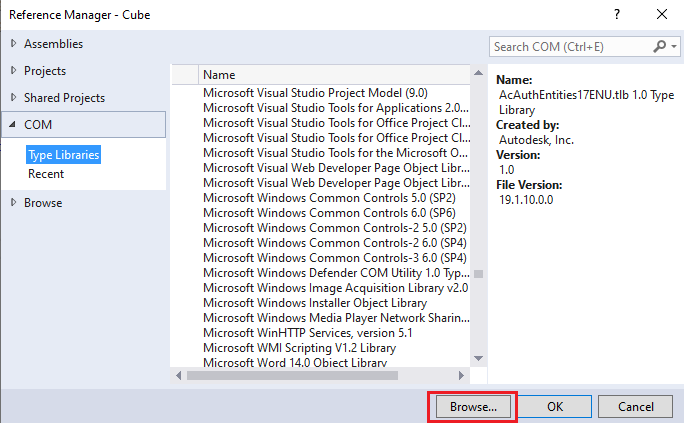
Task: Click the horizontal scrollbar thumb
Action: pyautogui.click(x=292, y=375)
